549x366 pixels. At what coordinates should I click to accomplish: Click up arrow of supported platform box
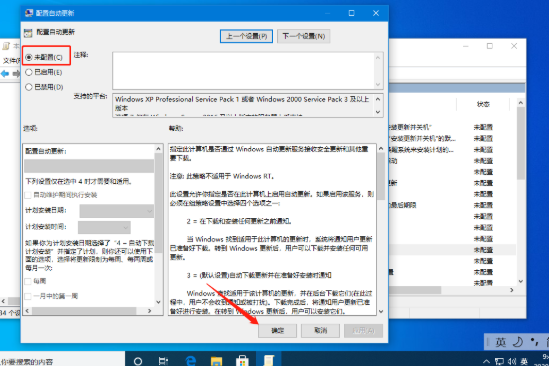click(x=378, y=99)
